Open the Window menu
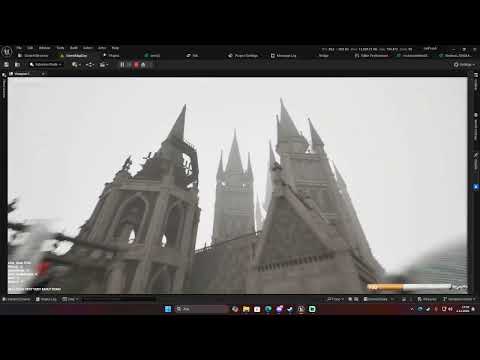480x360 pixels. (45, 48)
